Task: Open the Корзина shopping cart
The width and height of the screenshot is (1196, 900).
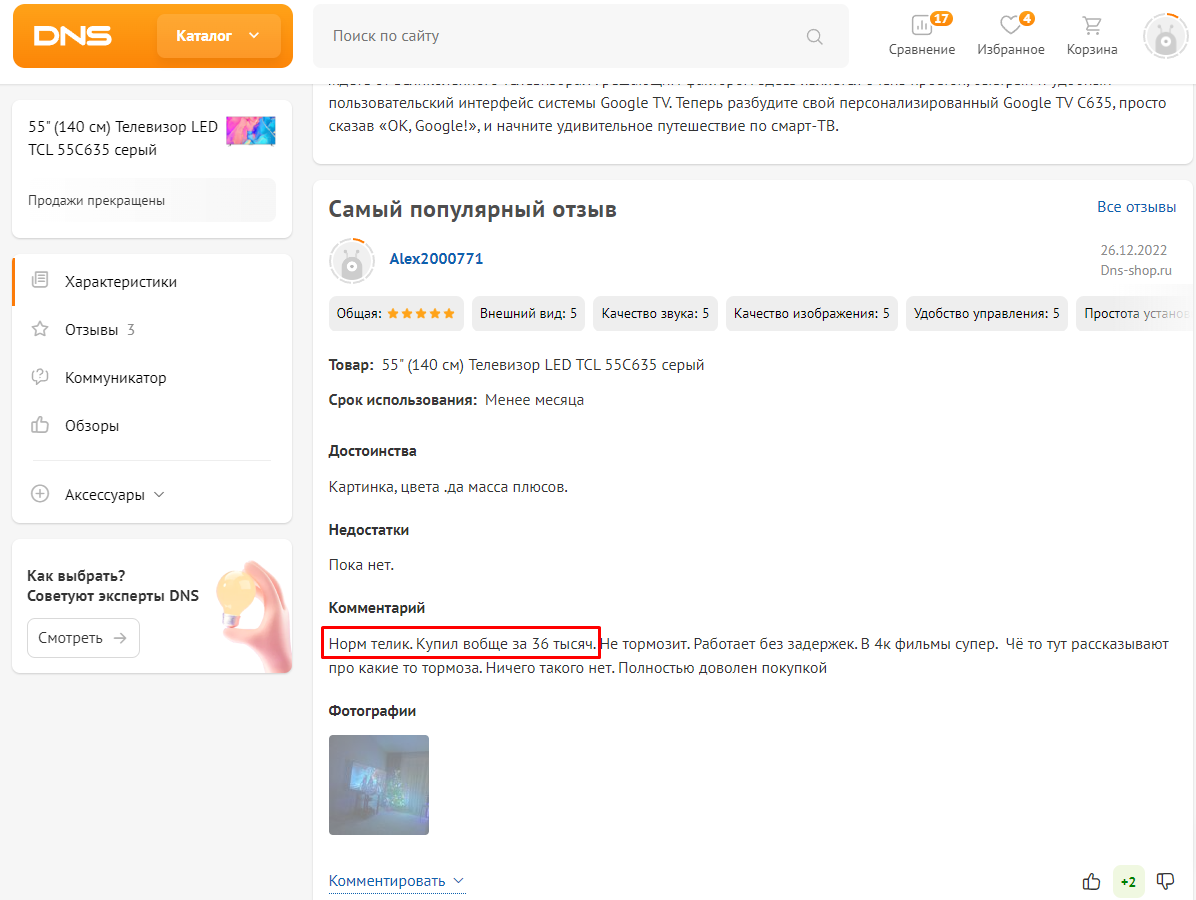Action: 1092,36
